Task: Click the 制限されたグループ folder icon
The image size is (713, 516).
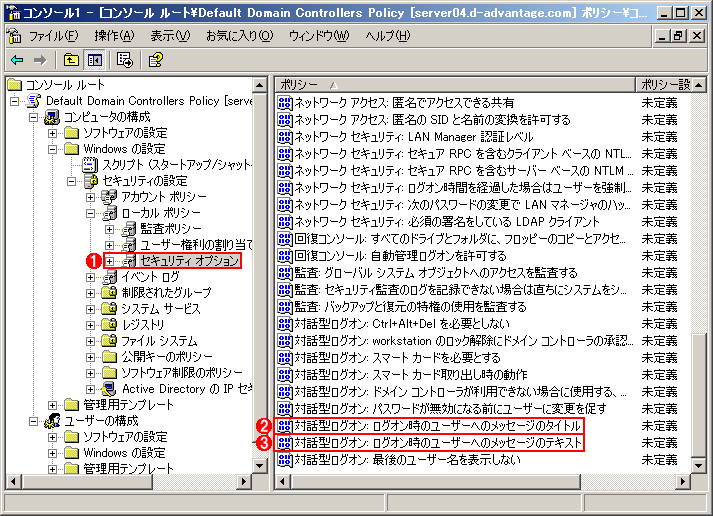Action: [x=109, y=292]
